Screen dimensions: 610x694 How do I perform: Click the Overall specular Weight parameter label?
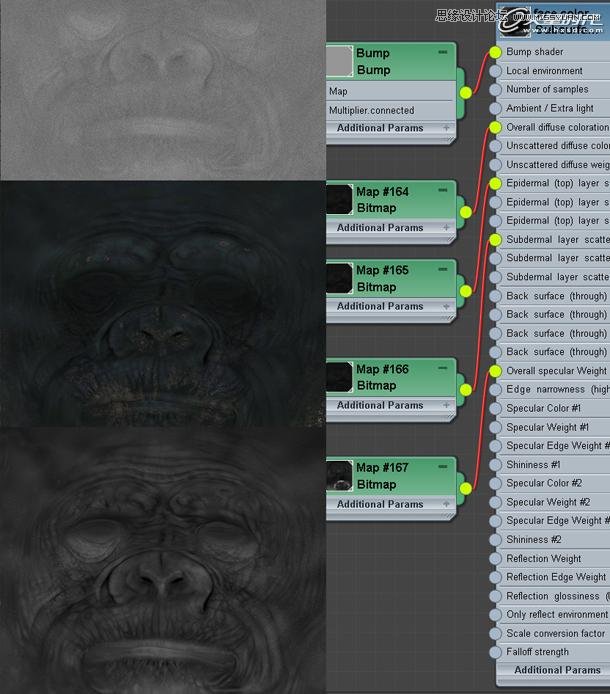pyautogui.click(x=556, y=371)
